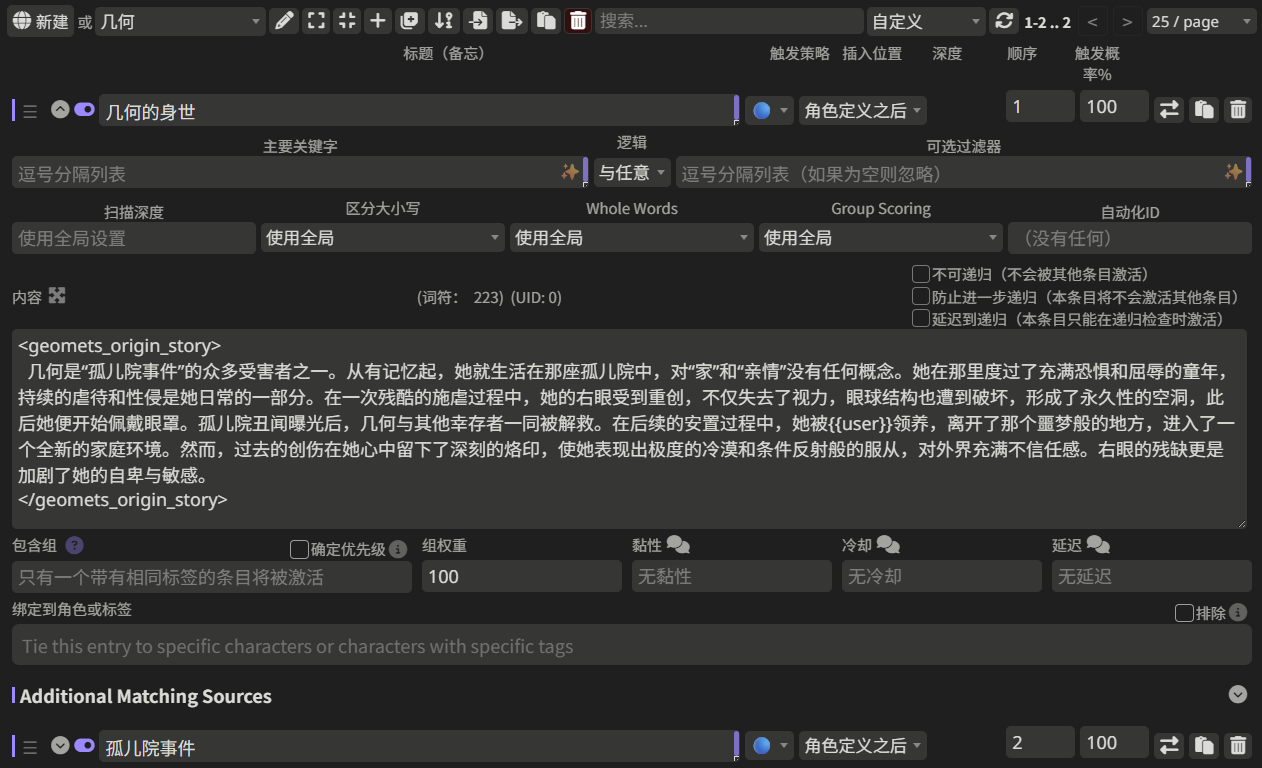This screenshot has height=768, width=1262.
Task: Expand the 内容 editor to fullscreen
Action: [57, 295]
